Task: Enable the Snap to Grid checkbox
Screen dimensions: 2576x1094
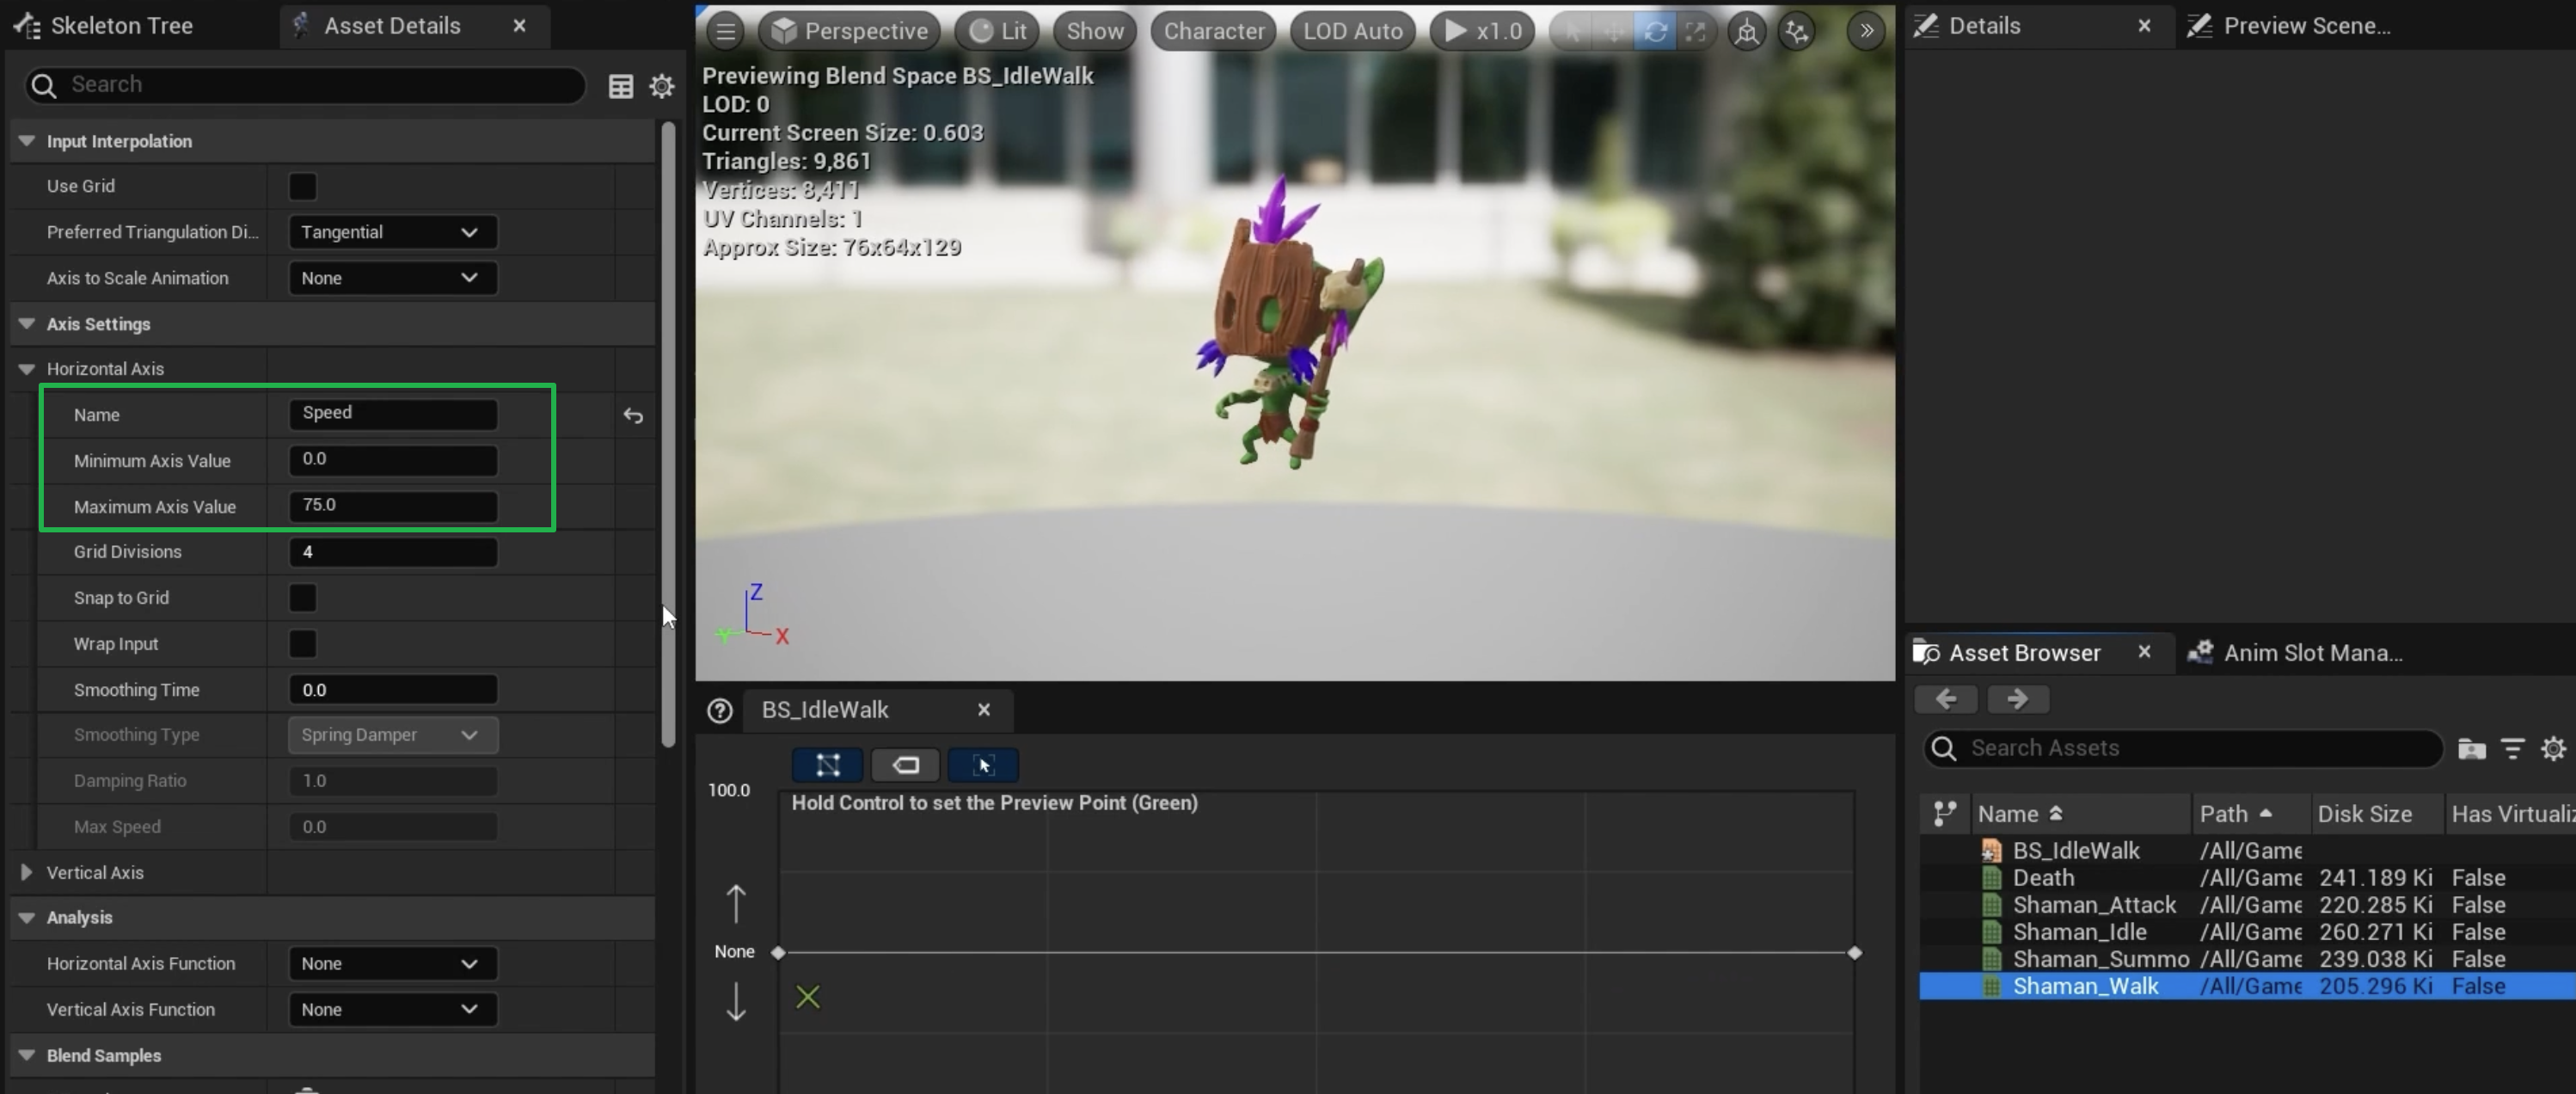Action: pyautogui.click(x=302, y=598)
